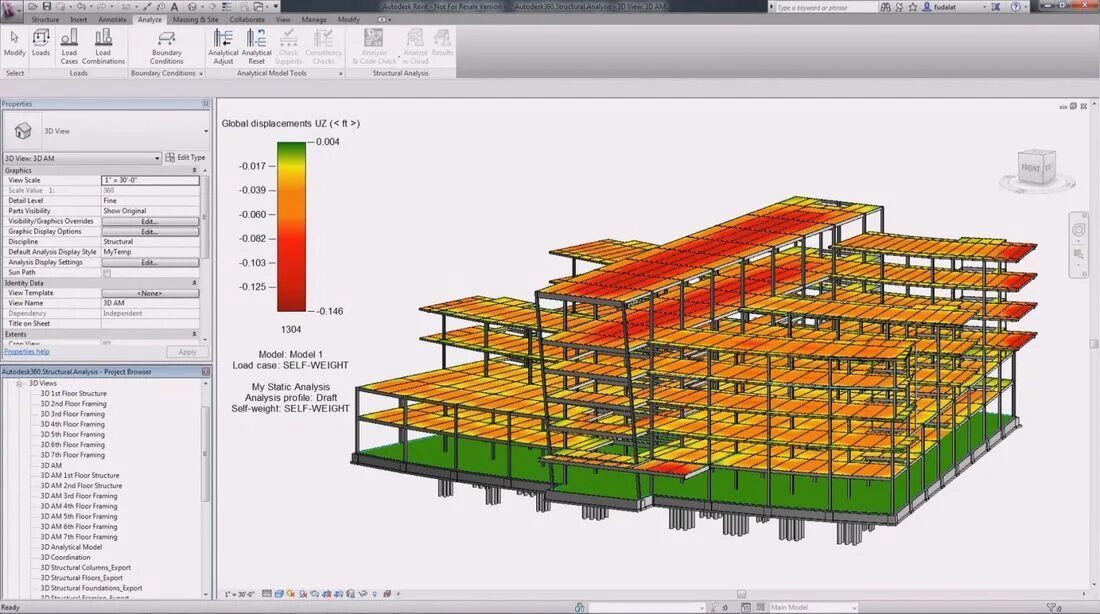Click the Edit Type icon
The image size is (1100, 614).
point(170,157)
